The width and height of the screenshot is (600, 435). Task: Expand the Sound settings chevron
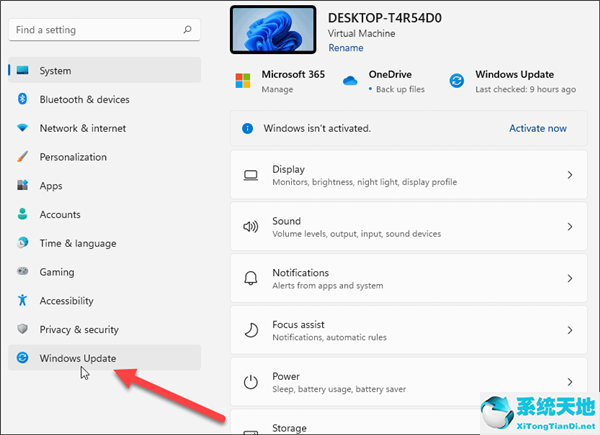coord(570,227)
